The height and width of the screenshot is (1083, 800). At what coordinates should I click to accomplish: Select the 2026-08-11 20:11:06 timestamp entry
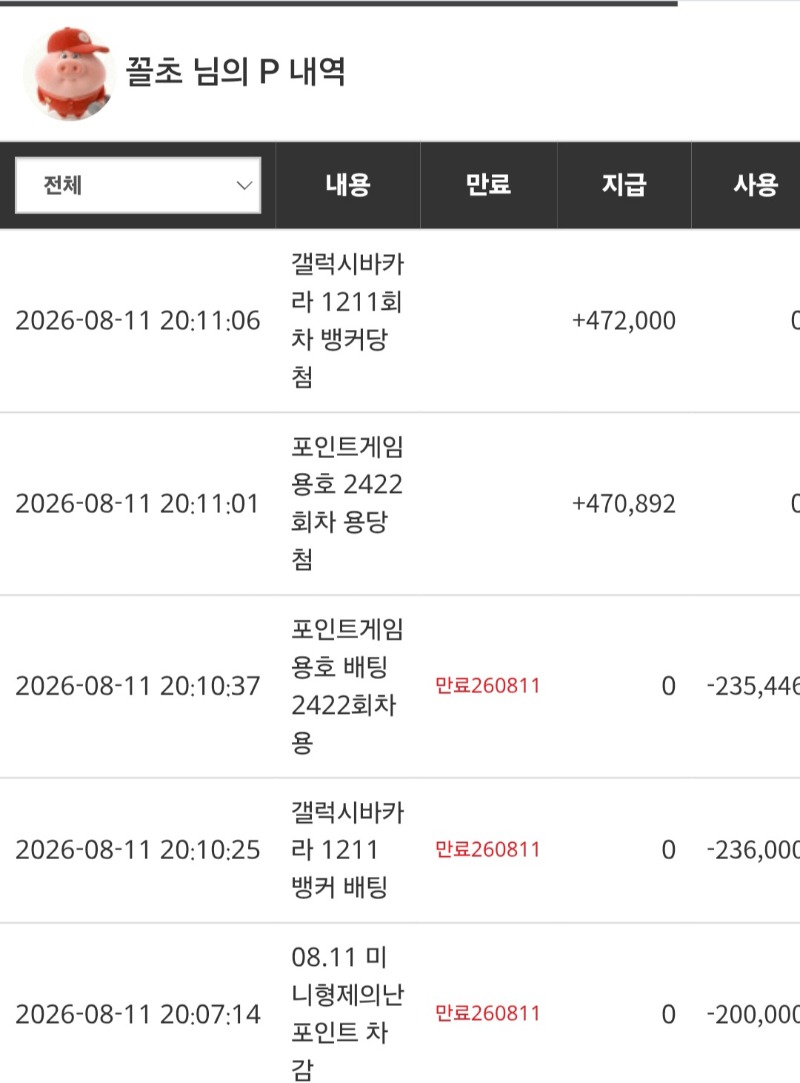point(137,321)
